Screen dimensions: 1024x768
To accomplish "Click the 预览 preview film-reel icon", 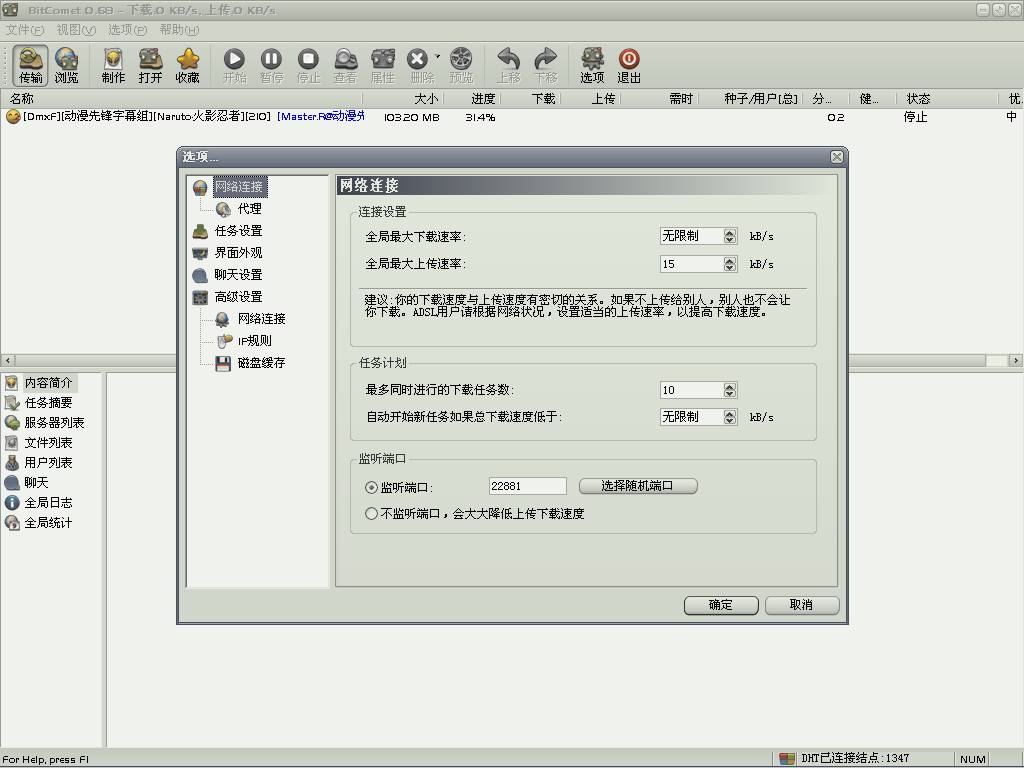I will pos(461,65).
